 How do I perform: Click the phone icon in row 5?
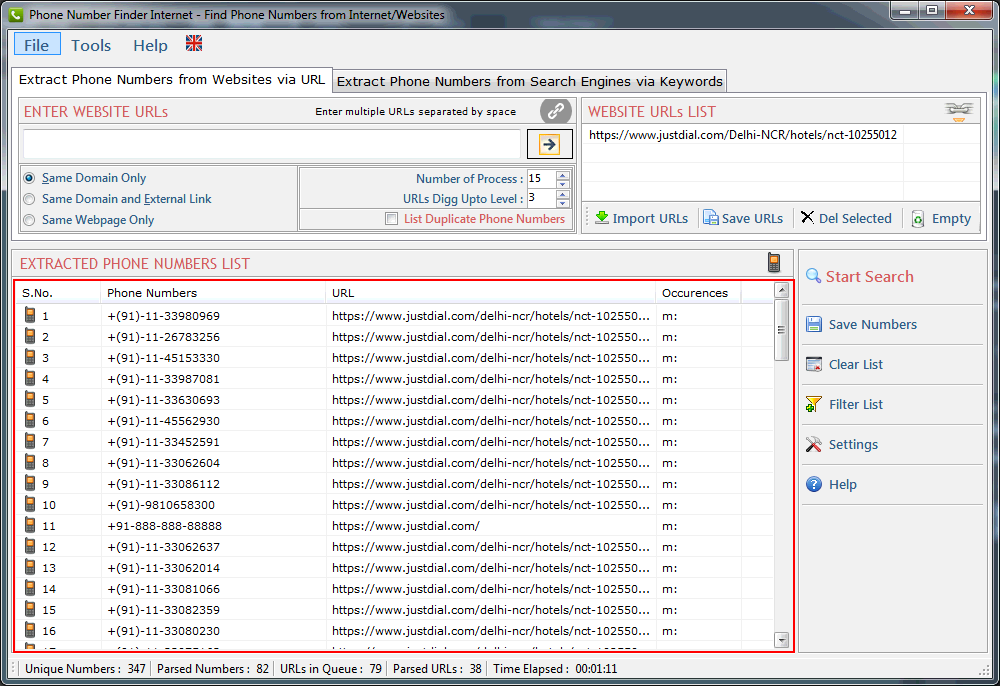click(x=30, y=399)
